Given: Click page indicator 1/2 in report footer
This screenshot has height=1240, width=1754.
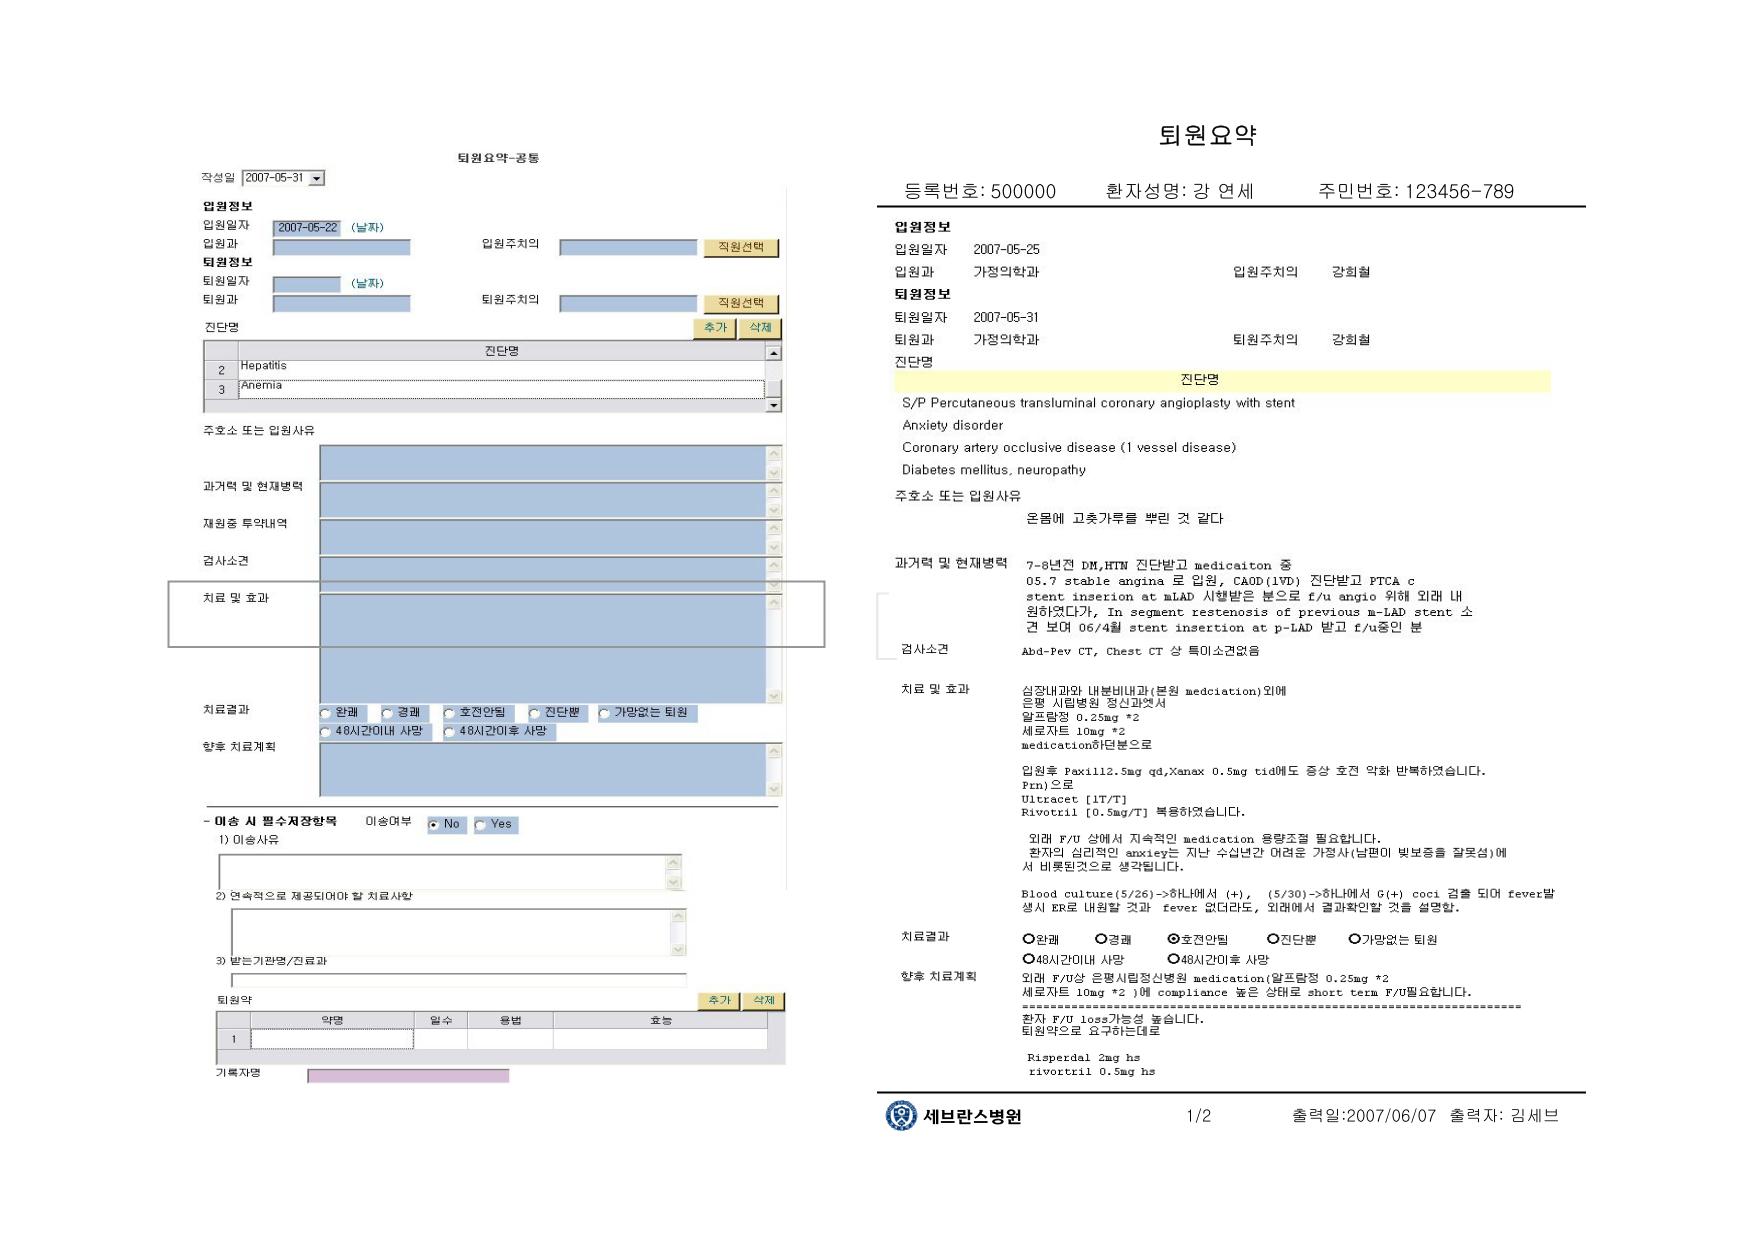Looking at the screenshot, I should pos(1198,1116).
